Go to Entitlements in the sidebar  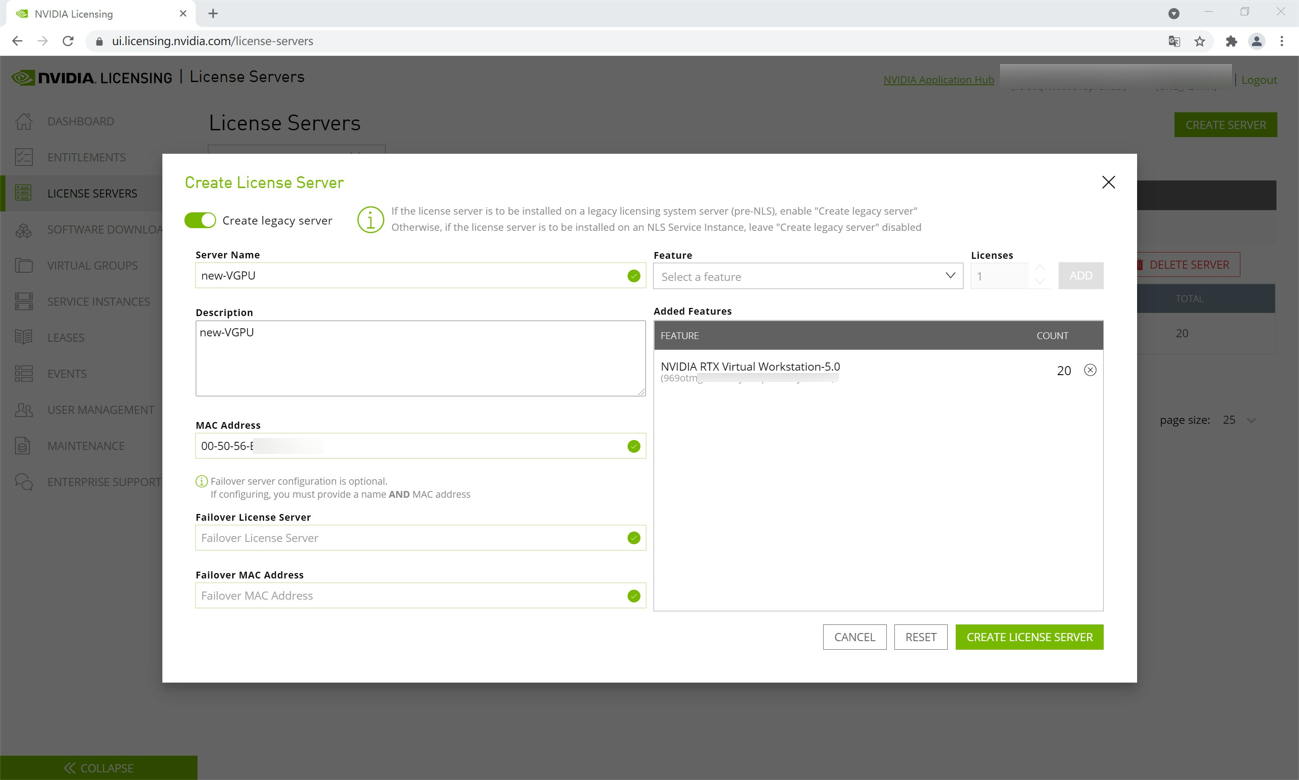click(x=86, y=157)
